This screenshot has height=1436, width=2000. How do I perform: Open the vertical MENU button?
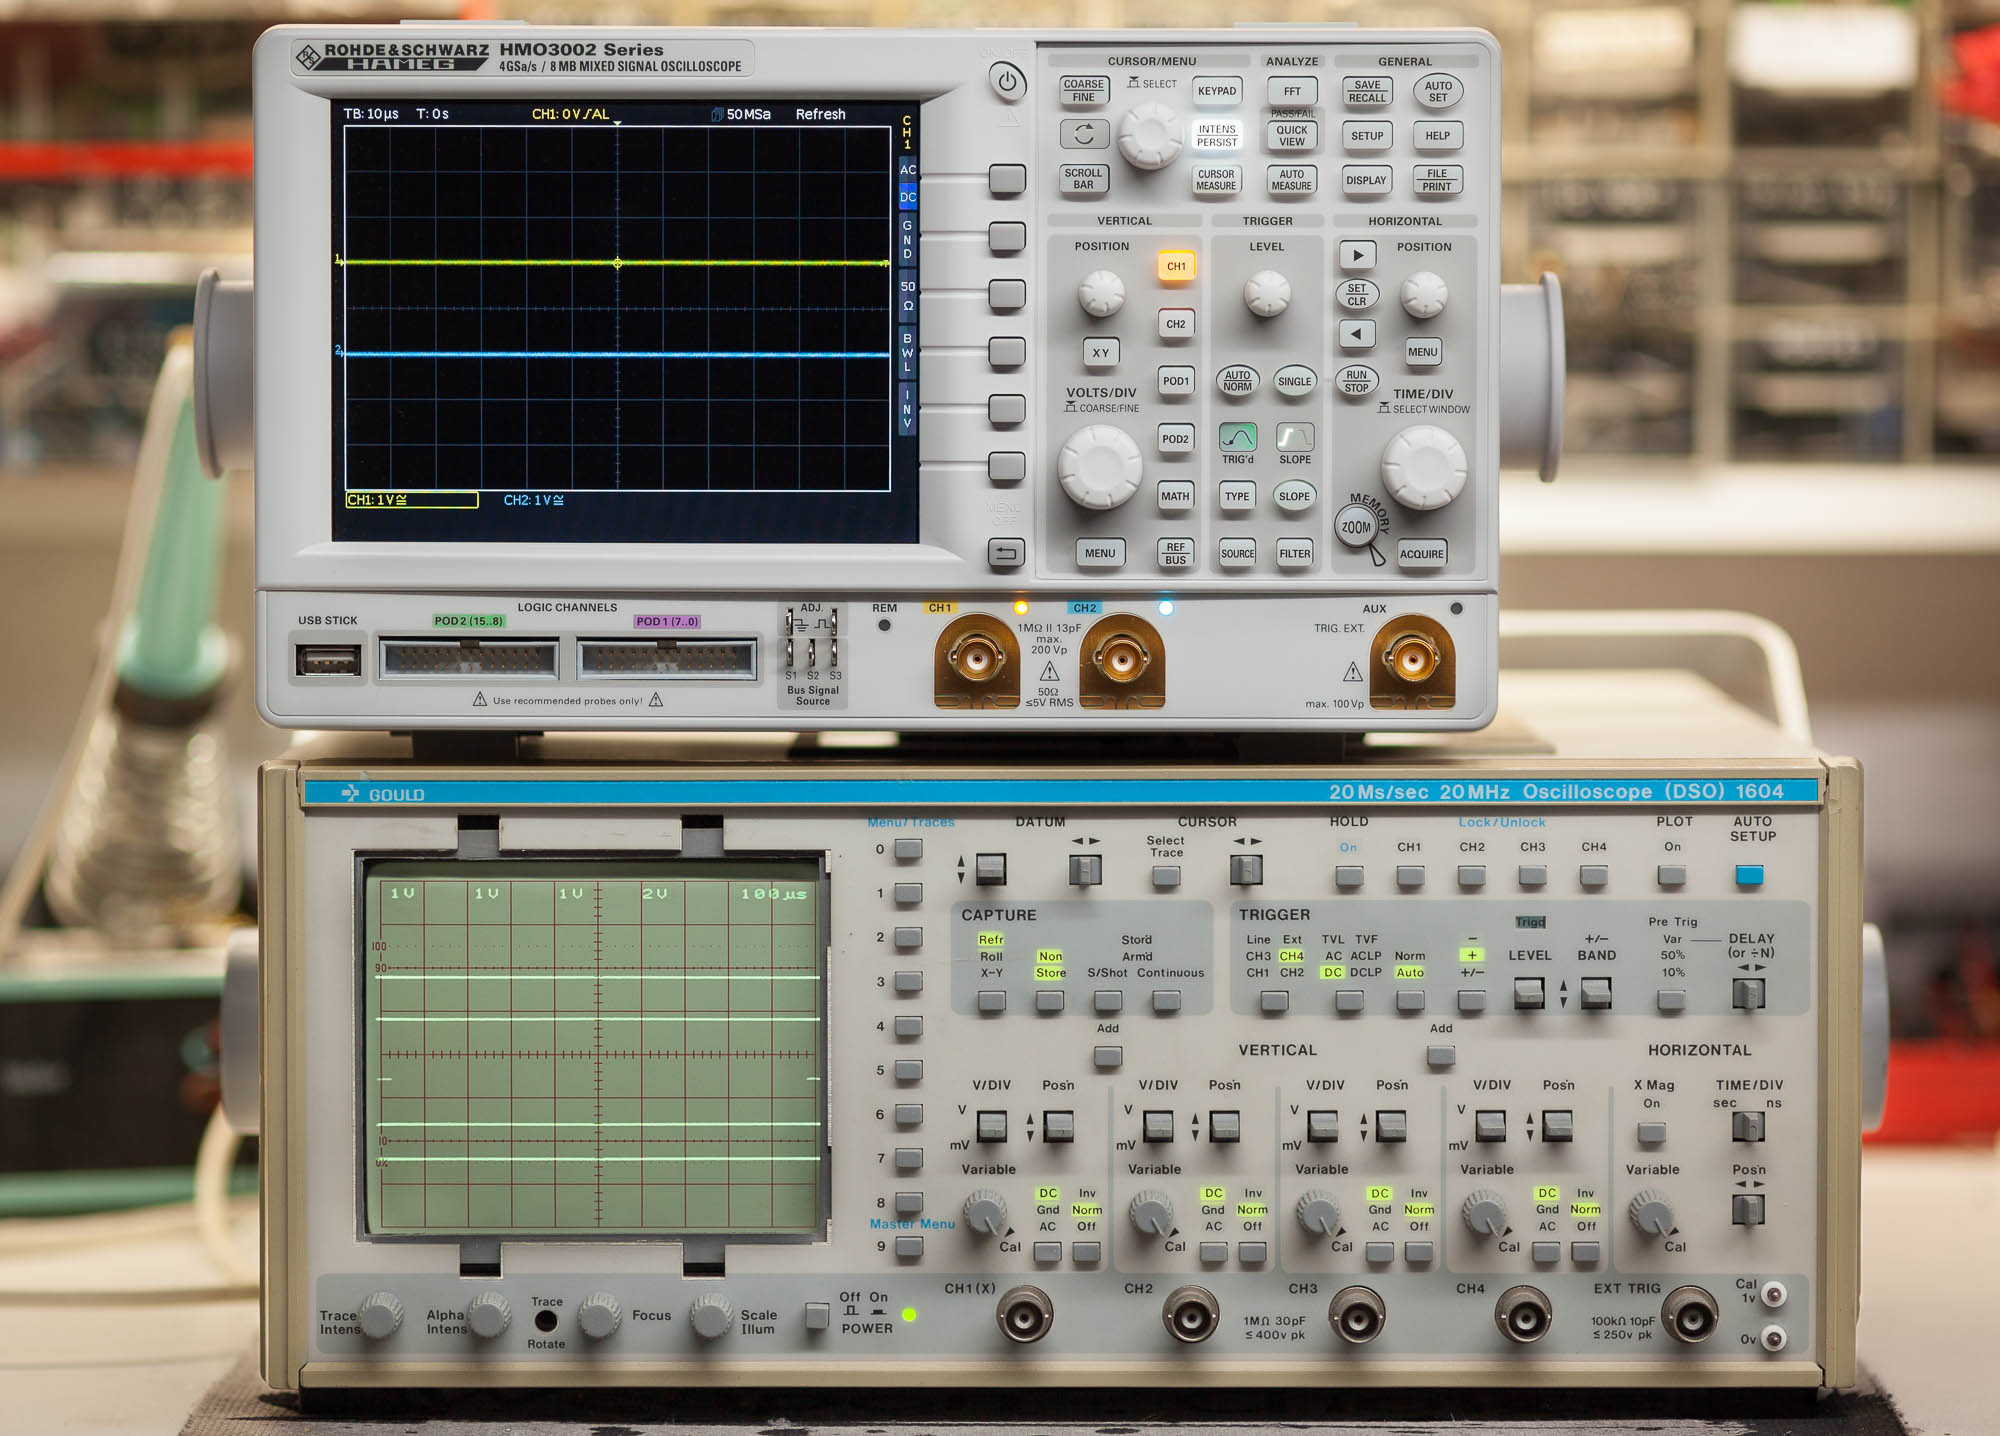tap(1100, 553)
